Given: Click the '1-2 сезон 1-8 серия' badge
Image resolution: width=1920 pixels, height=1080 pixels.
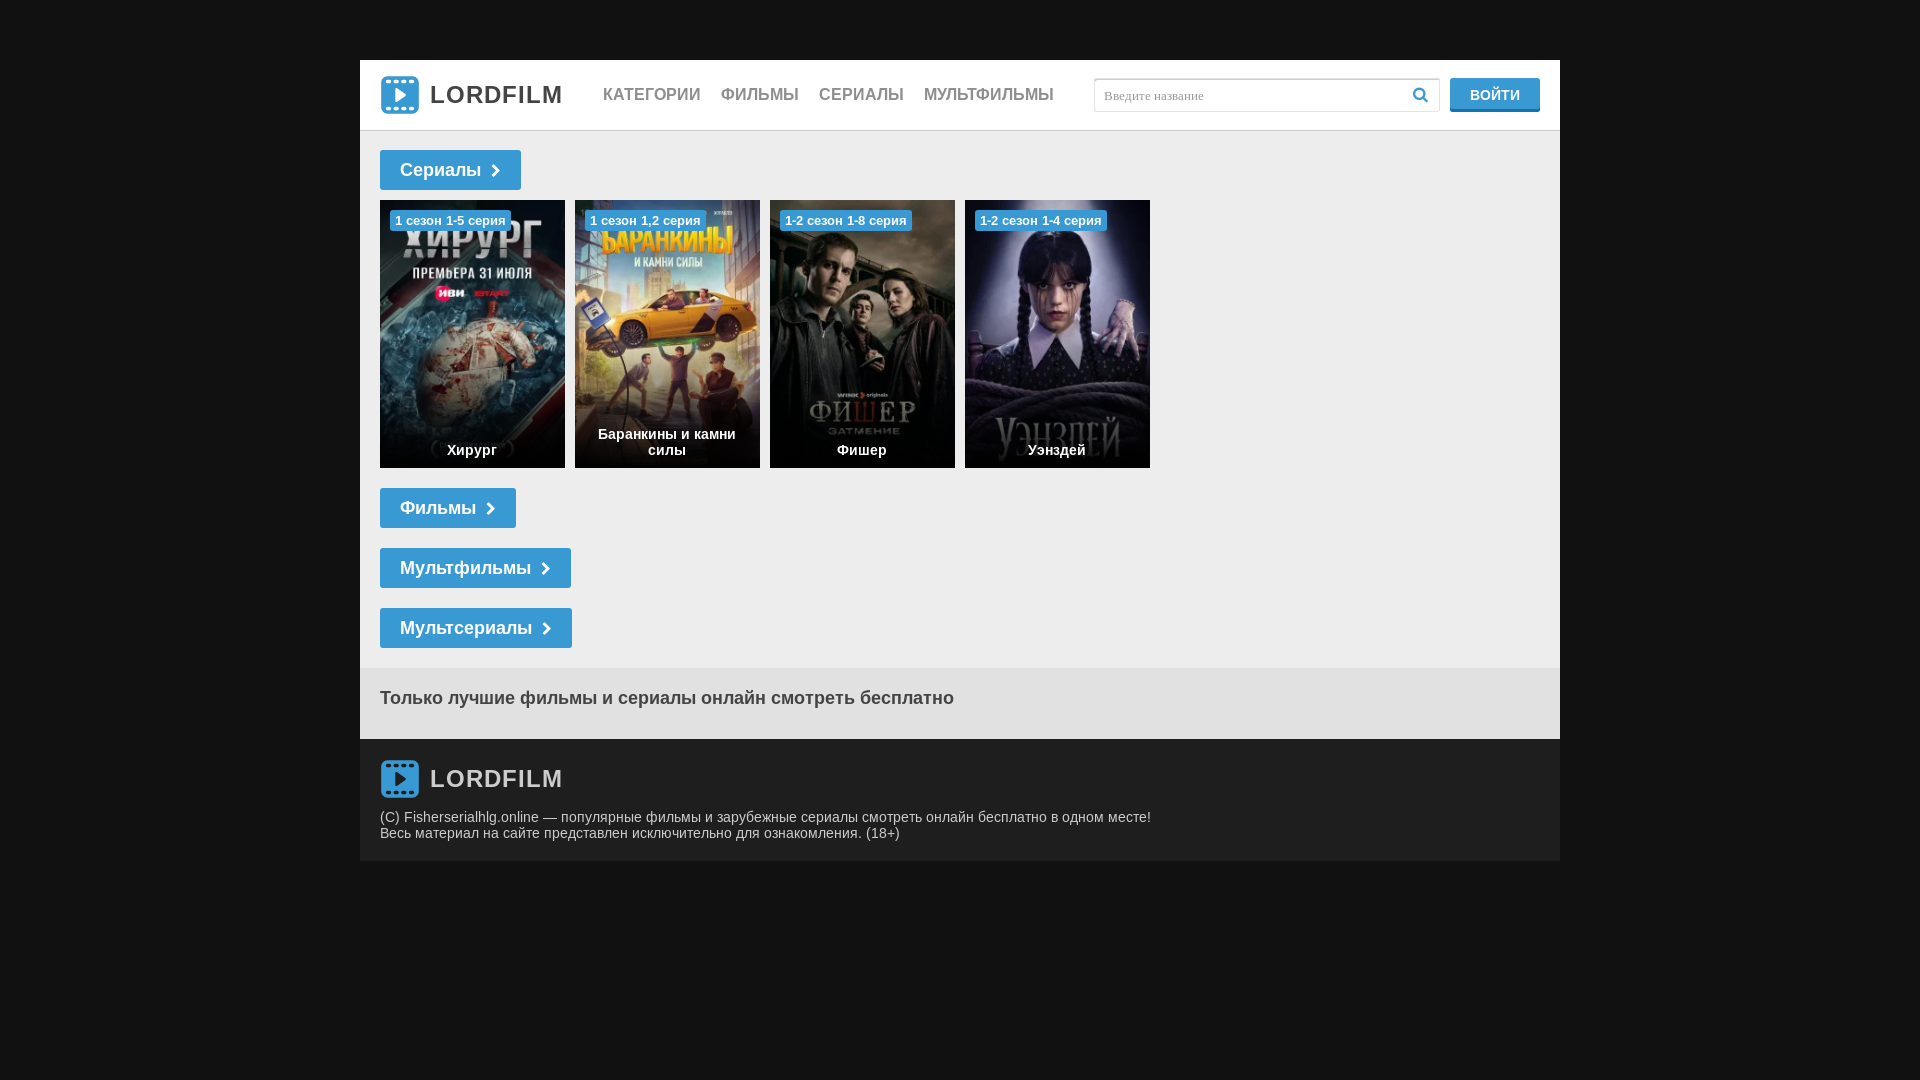Looking at the screenshot, I should click(x=846, y=221).
